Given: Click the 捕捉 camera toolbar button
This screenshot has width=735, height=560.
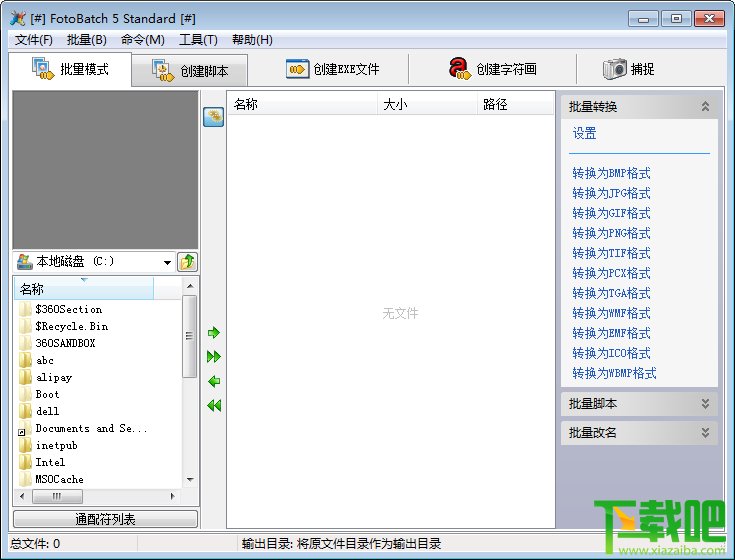Looking at the screenshot, I should (628, 69).
